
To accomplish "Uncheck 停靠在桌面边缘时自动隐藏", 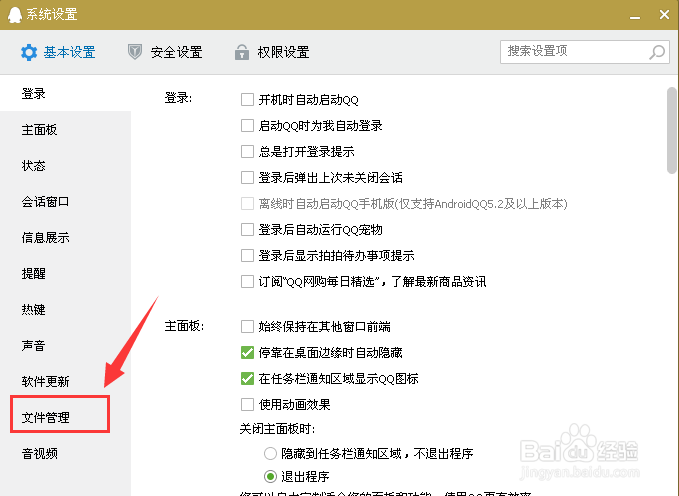I will pyautogui.click(x=247, y=353).
